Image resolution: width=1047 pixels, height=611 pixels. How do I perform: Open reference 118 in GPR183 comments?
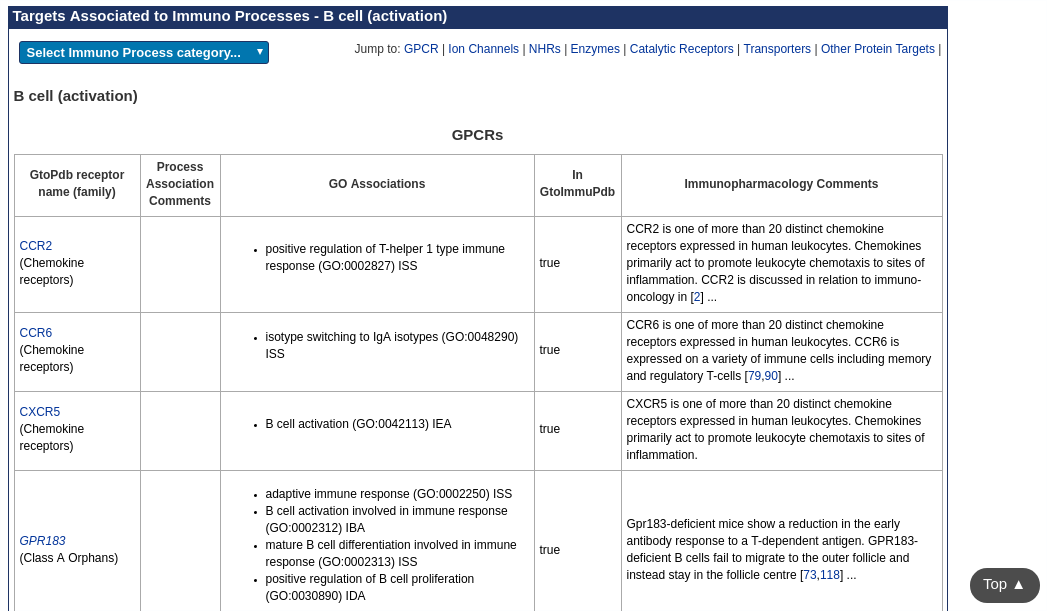click(830, 575)
